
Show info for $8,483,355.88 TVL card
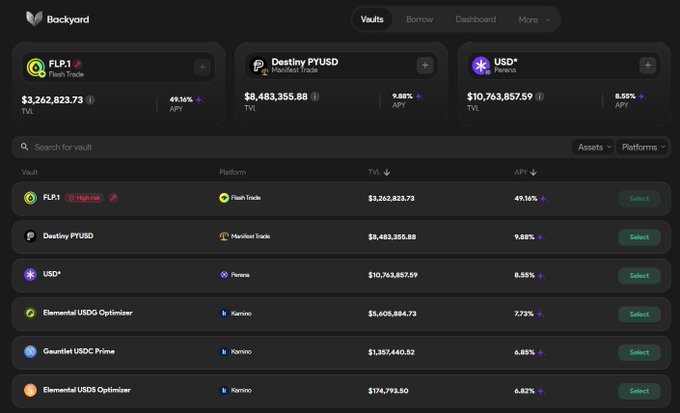(315, 96)
